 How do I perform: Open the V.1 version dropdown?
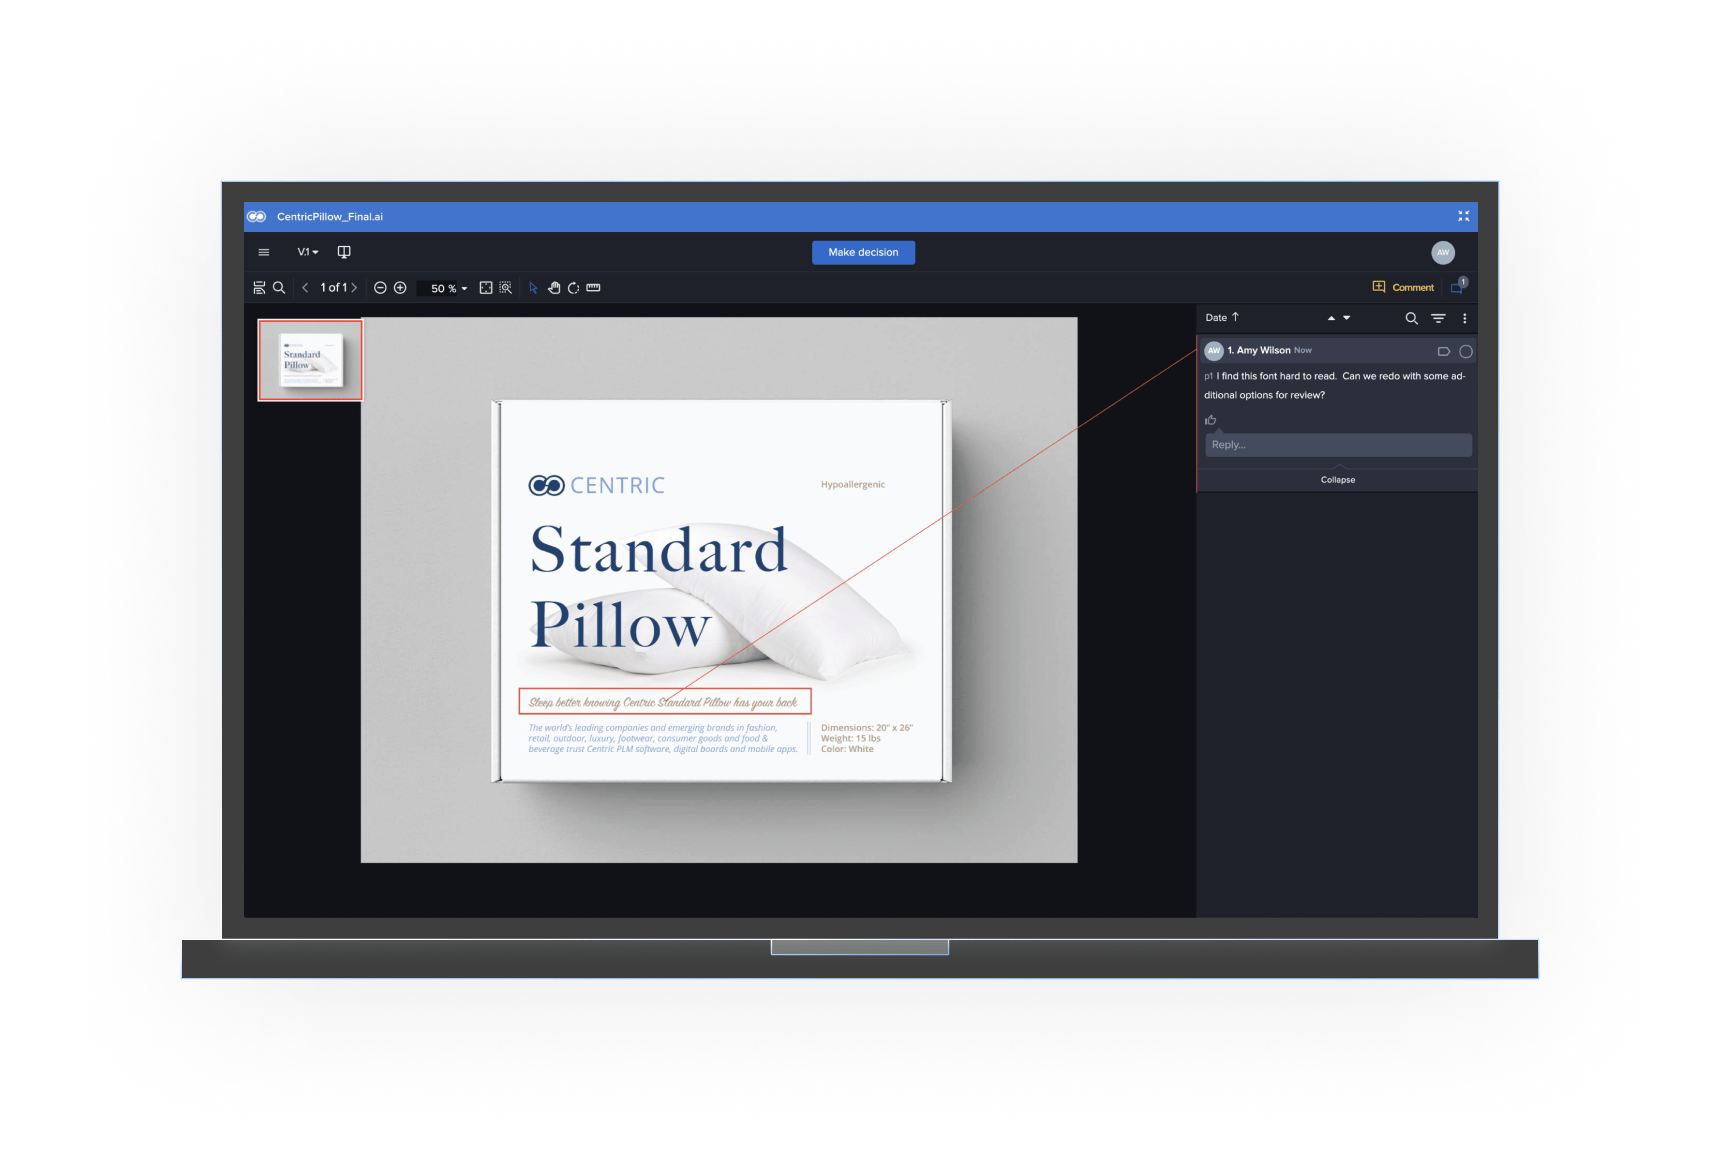click(308, 252)
